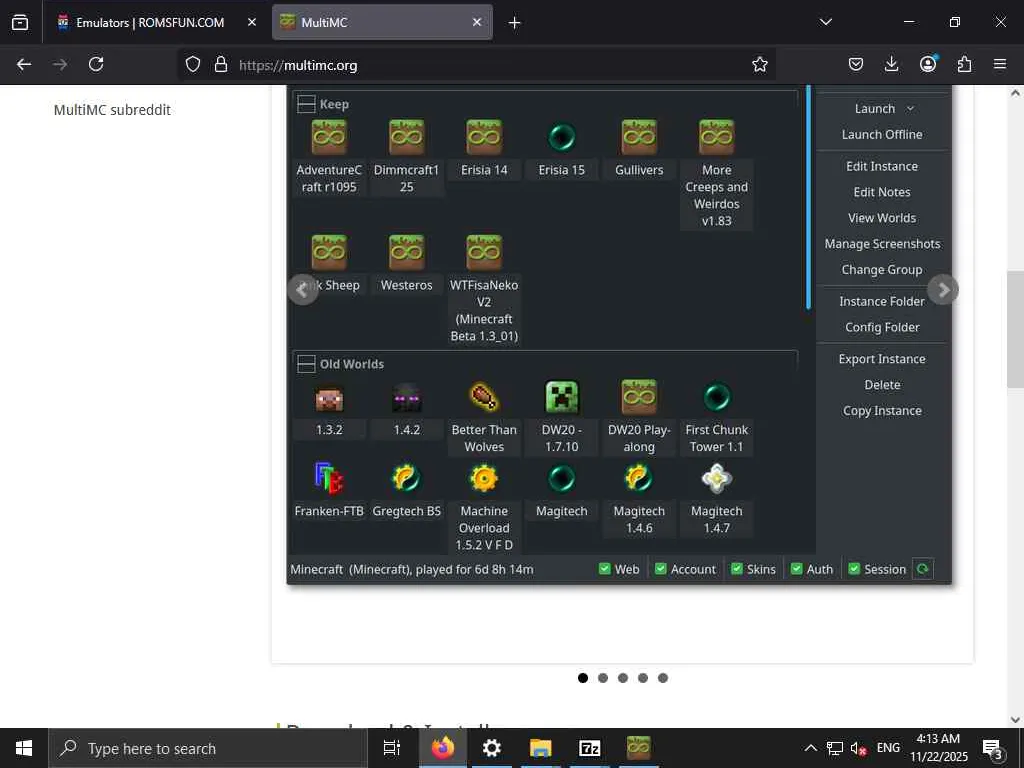Screen dimensions: 1024x768
Task: Select the WTFisaNeko V2 instance icon
Action: [484, 253]
